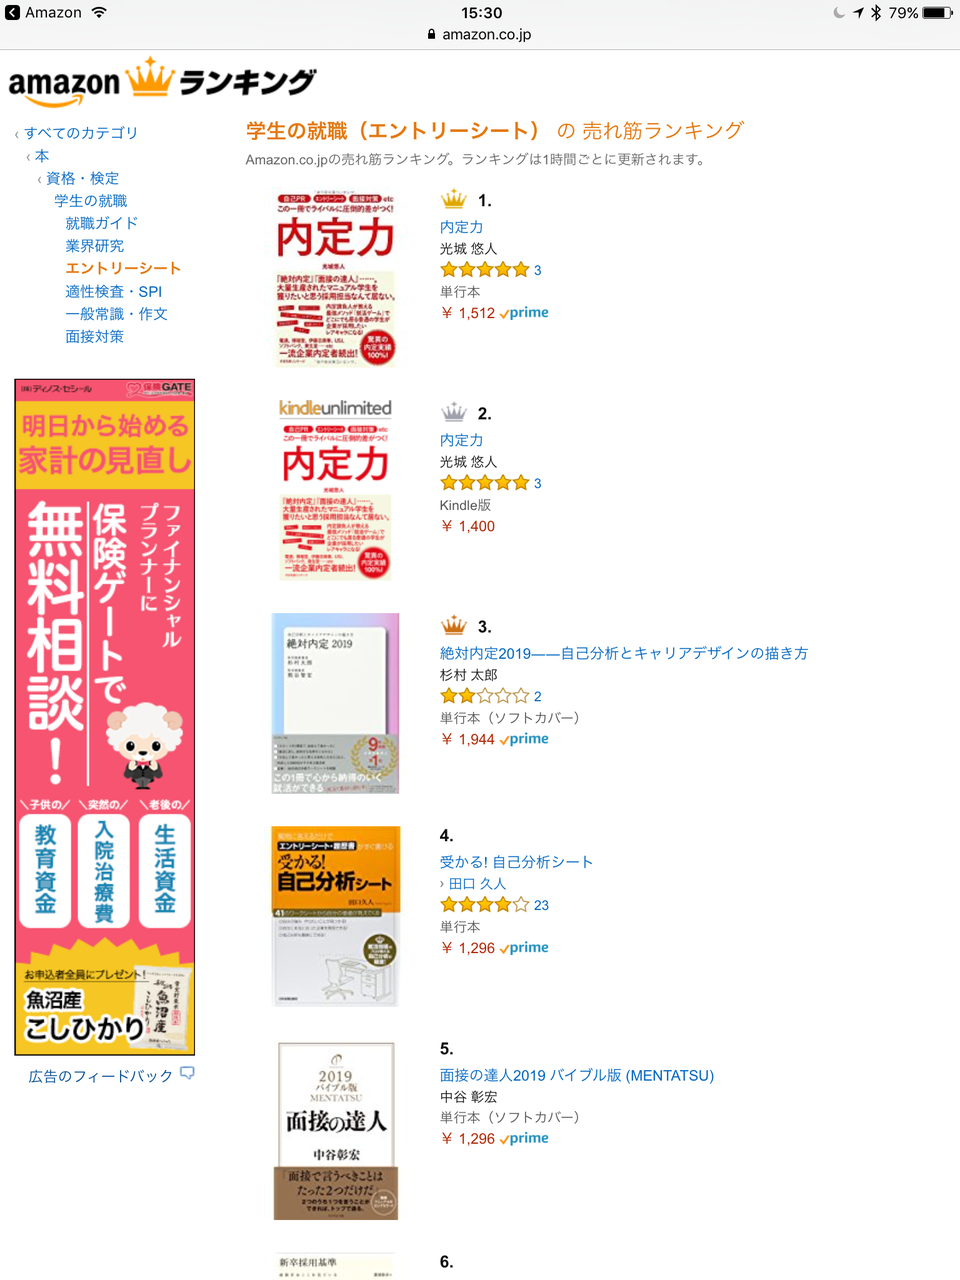
Task: Click the ad feedback speech bubble icon
Action: (187, 1074)
